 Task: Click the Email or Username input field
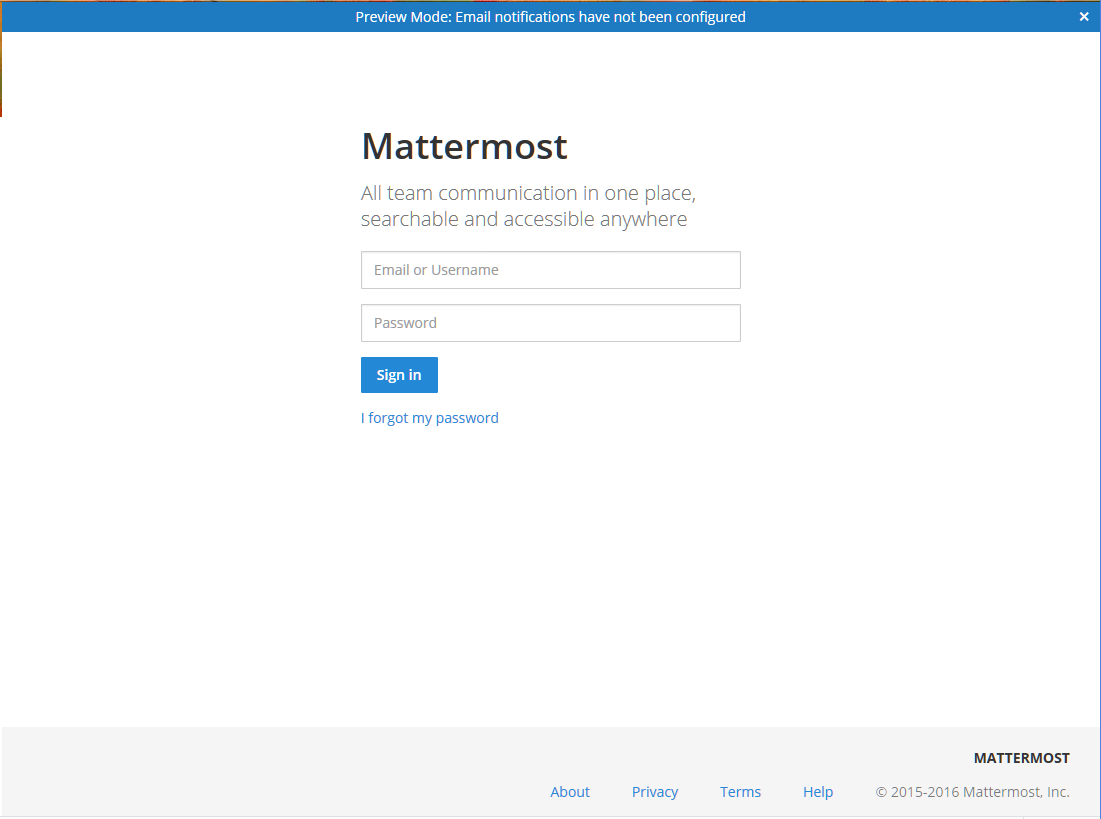click(550, 270)
